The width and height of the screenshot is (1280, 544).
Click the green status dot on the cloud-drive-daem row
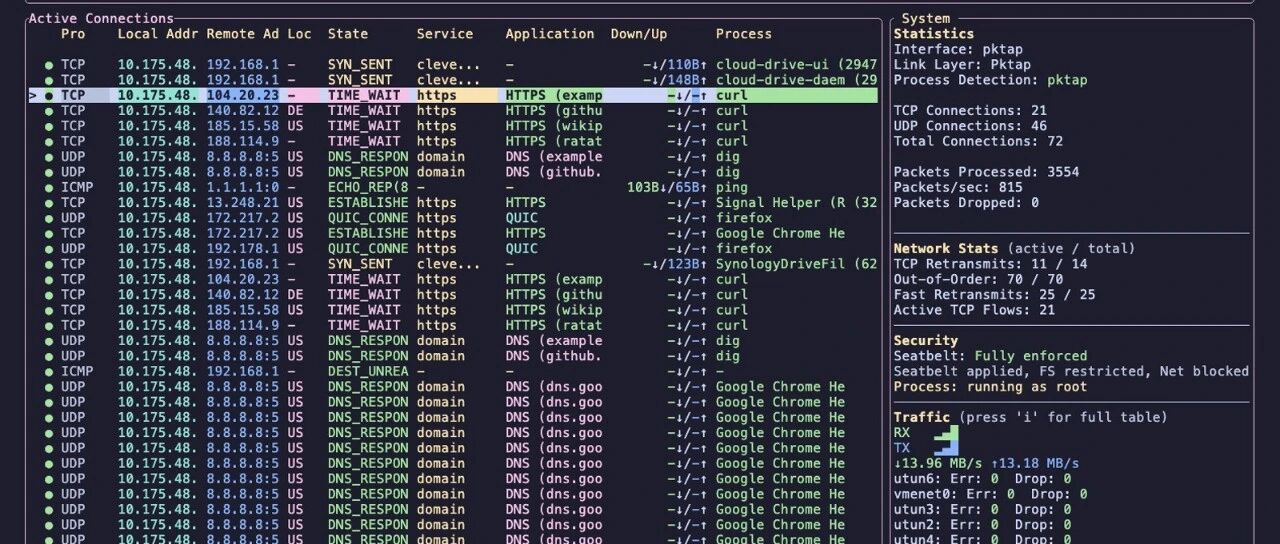click(x=48, y=80)
